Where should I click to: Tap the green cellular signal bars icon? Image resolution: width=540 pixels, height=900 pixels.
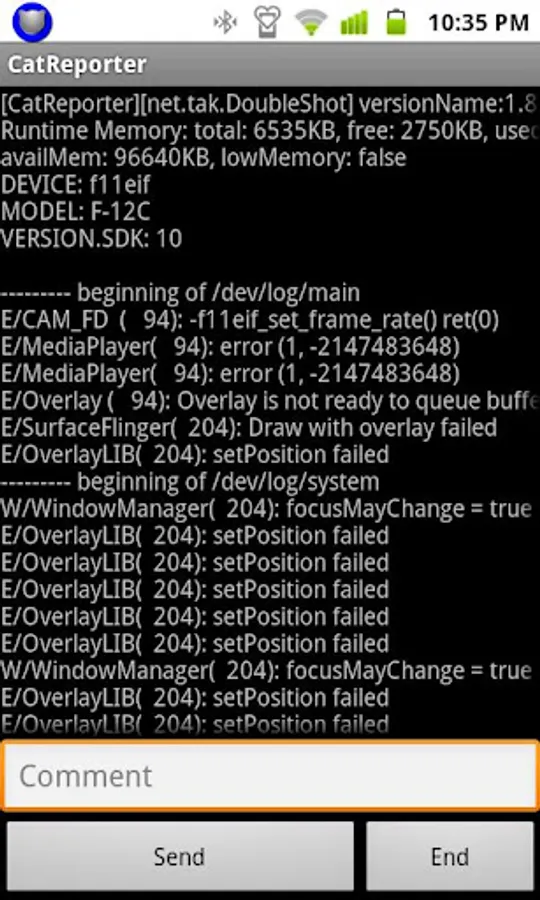pyautogui.click(x=354, y=23)
